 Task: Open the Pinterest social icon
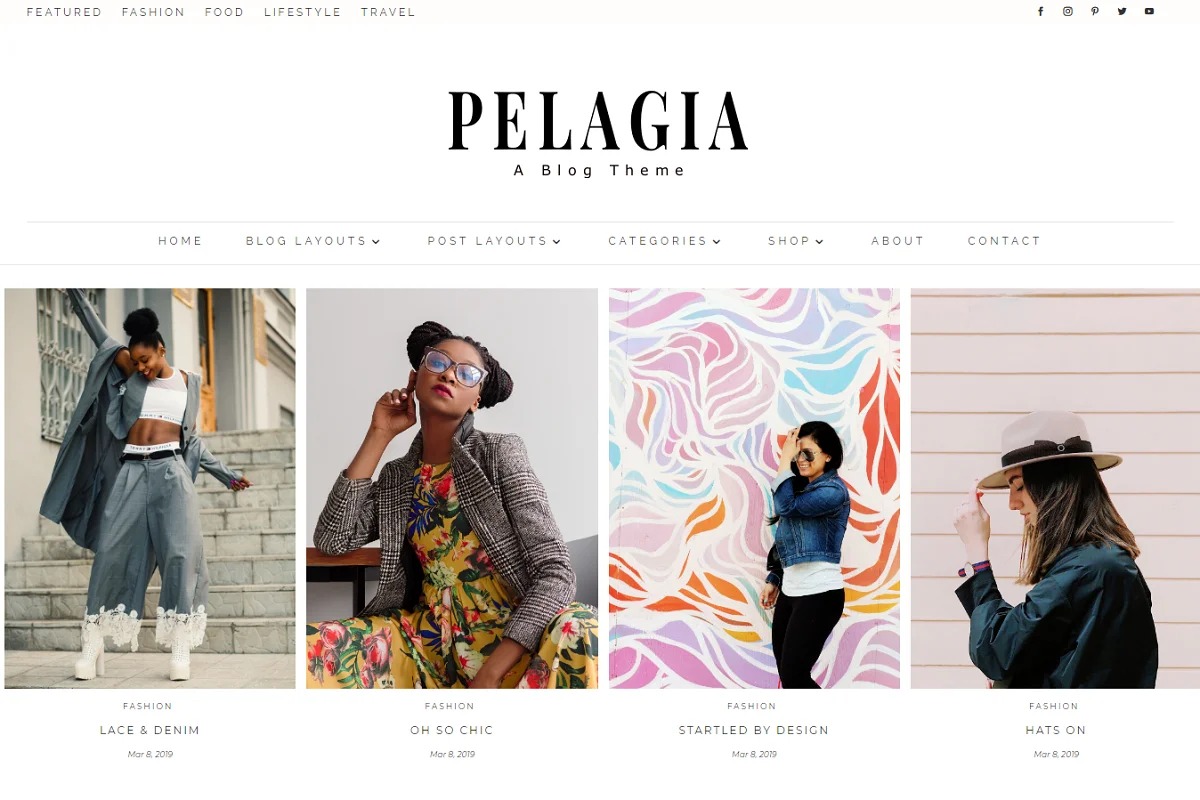click(1095, 12)
